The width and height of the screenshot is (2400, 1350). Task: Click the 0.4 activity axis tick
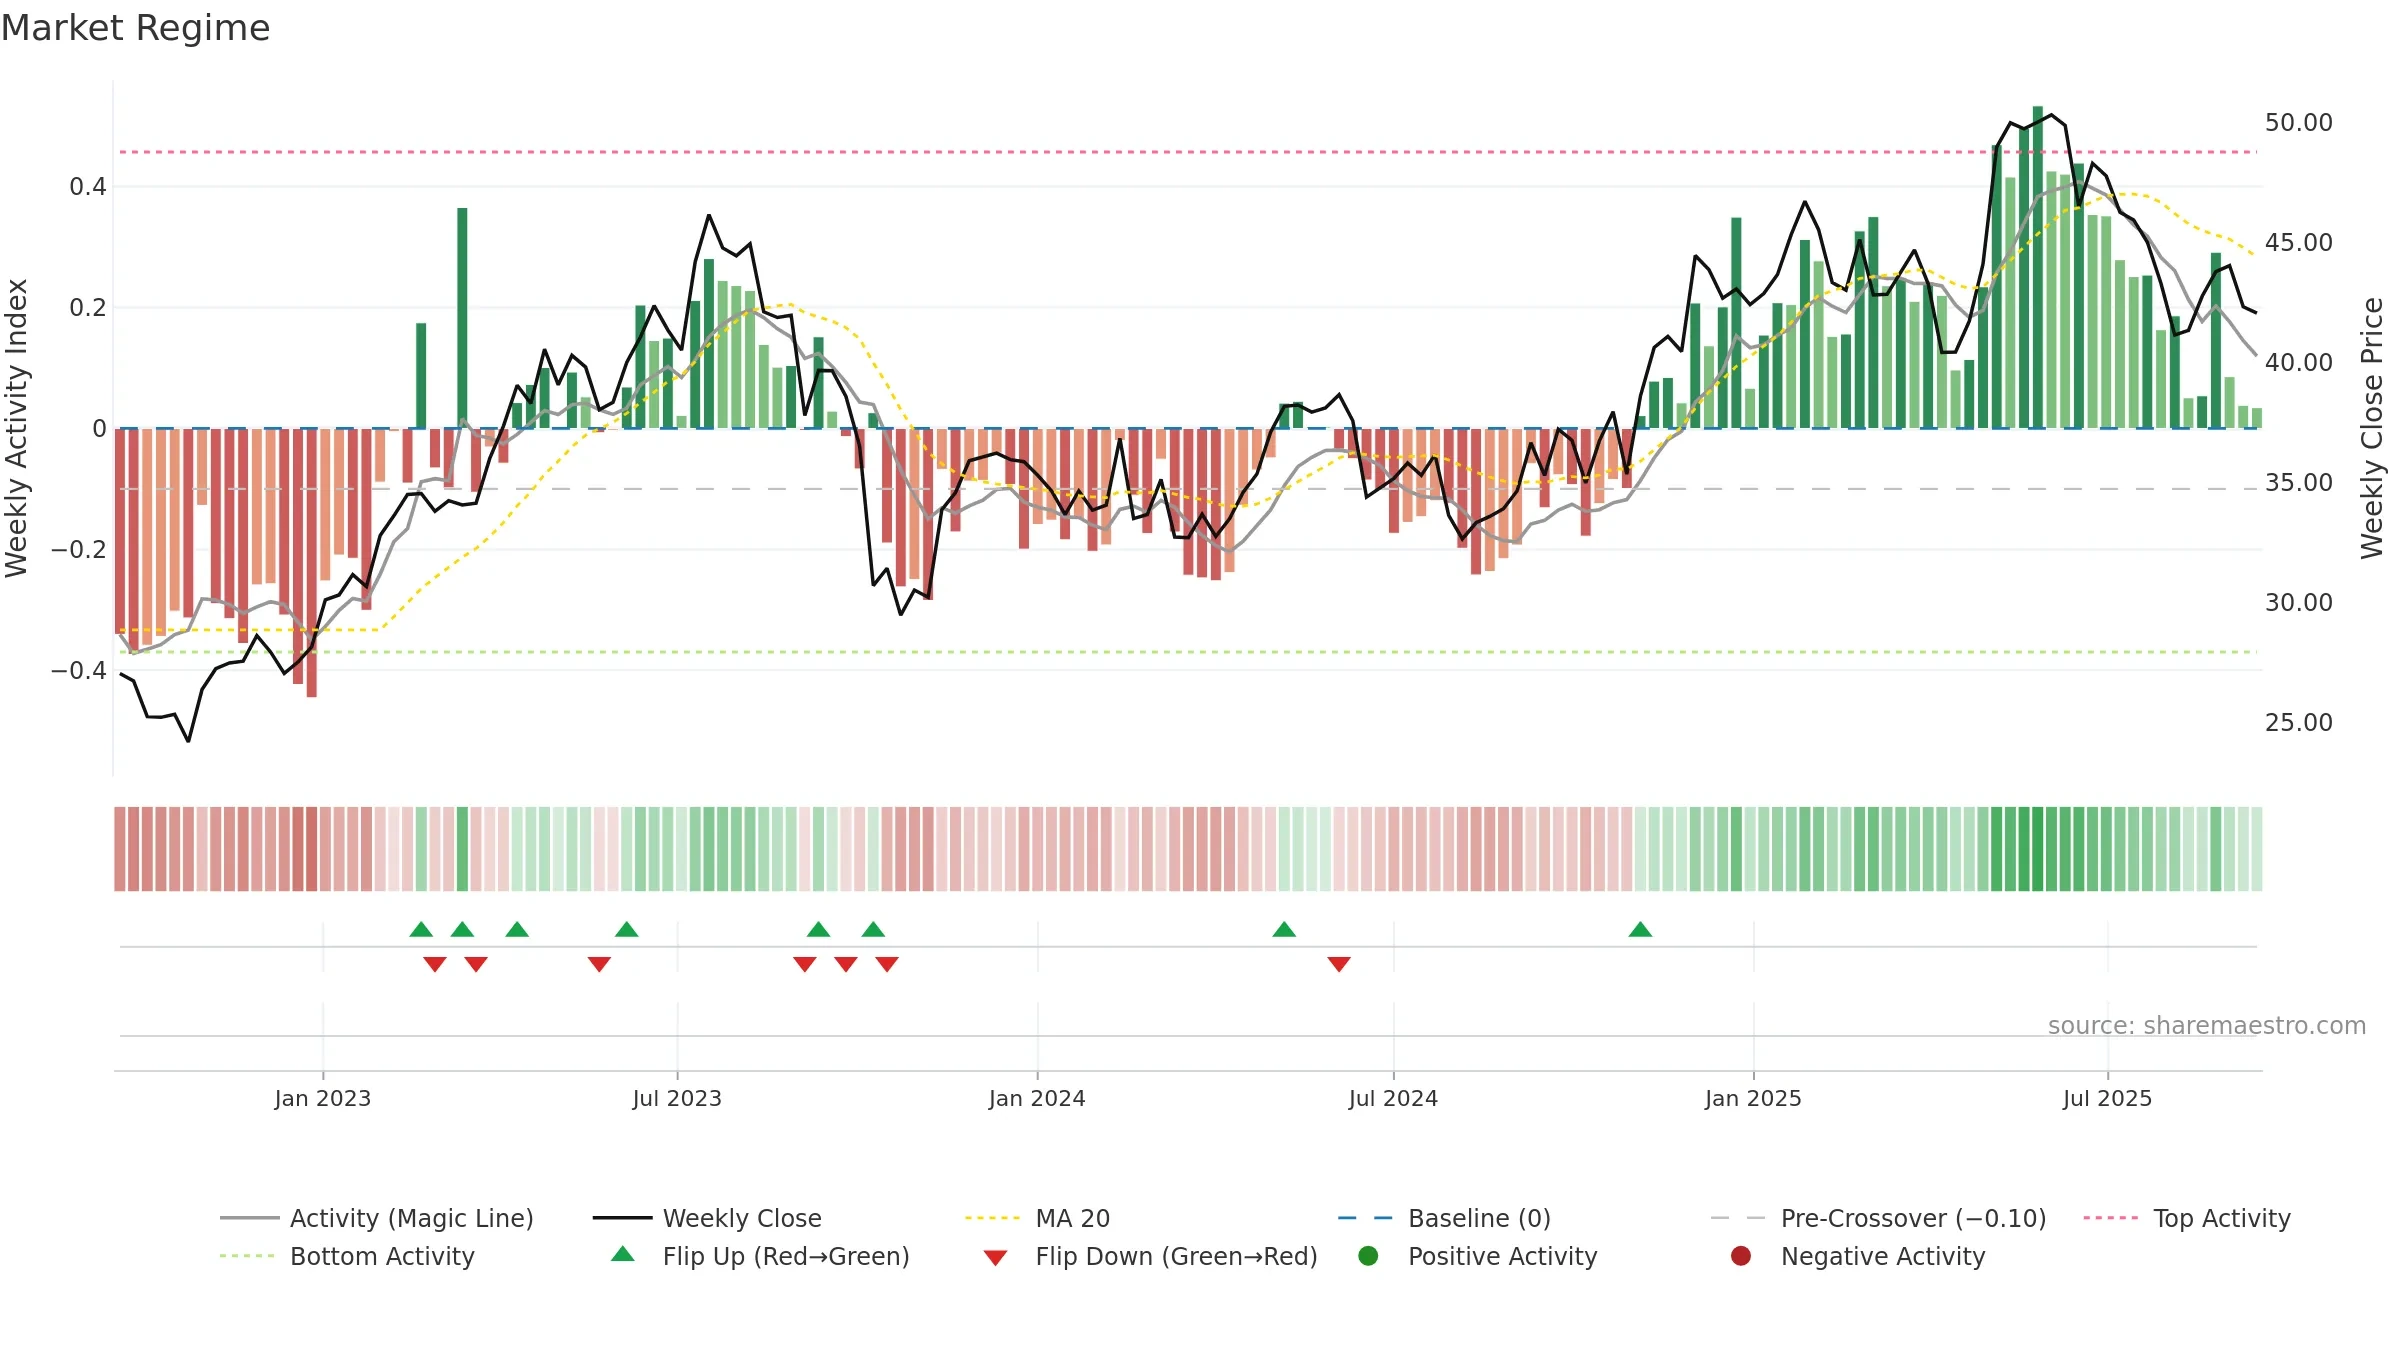tap(87, 186)
